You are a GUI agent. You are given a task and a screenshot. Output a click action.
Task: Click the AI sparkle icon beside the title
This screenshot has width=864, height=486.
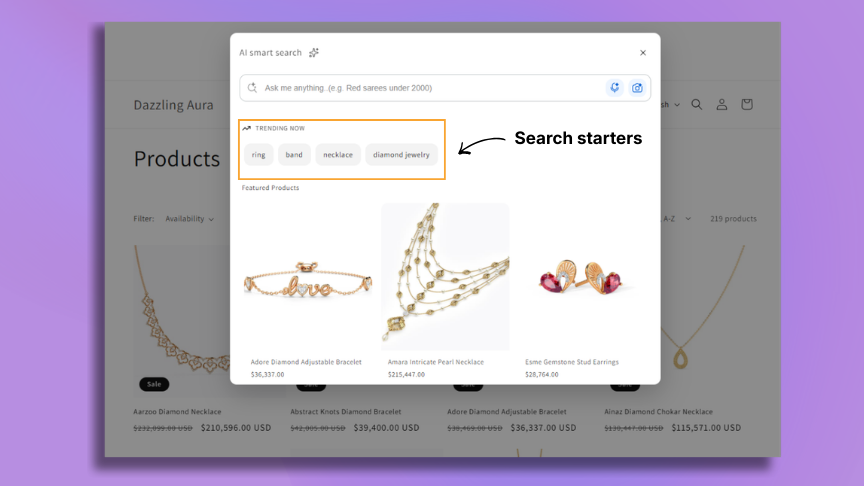314,53
